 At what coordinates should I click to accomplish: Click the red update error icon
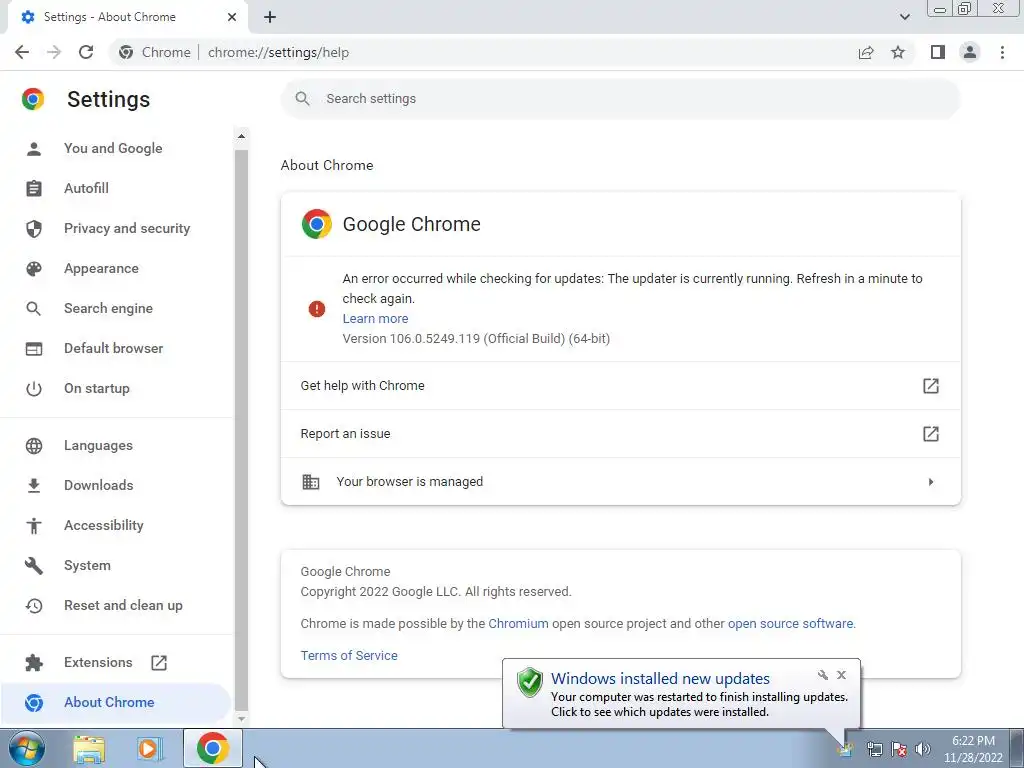click(317, 309)
